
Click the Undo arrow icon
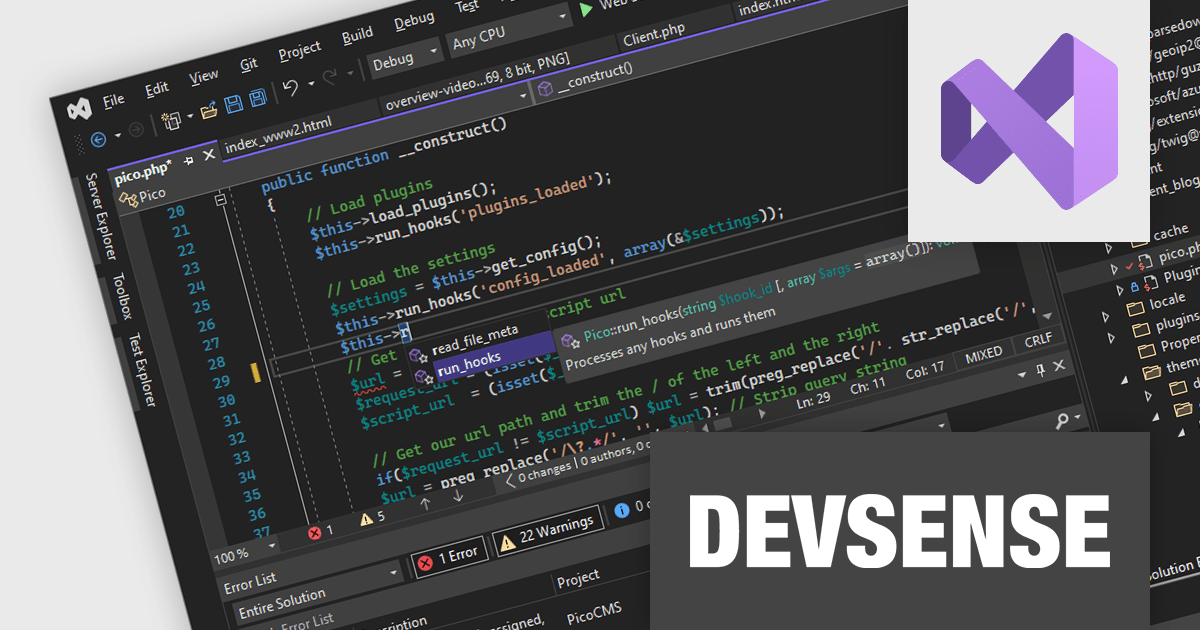pyautogui.click(x=291, y=88)
